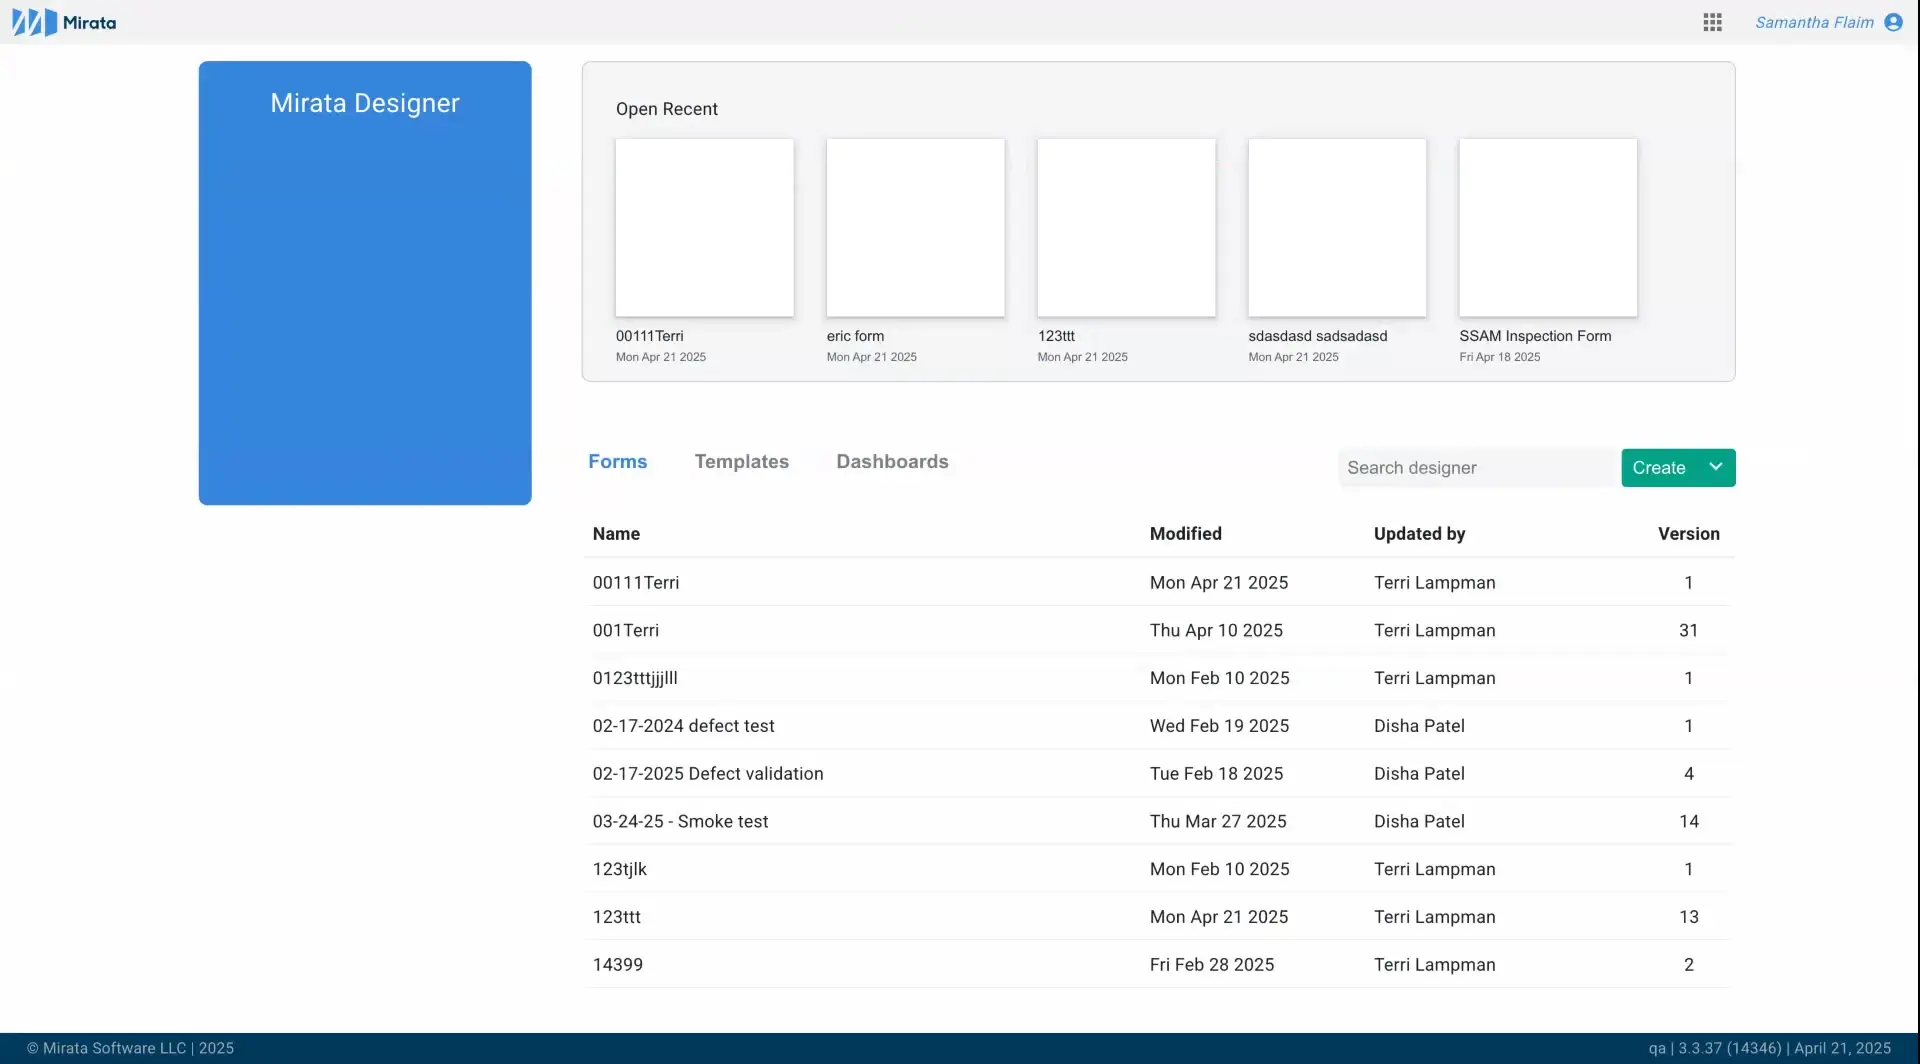Open the 03-24-25 - Smoke test form
Screen dimensions: 1920x1064
[681, 821]
